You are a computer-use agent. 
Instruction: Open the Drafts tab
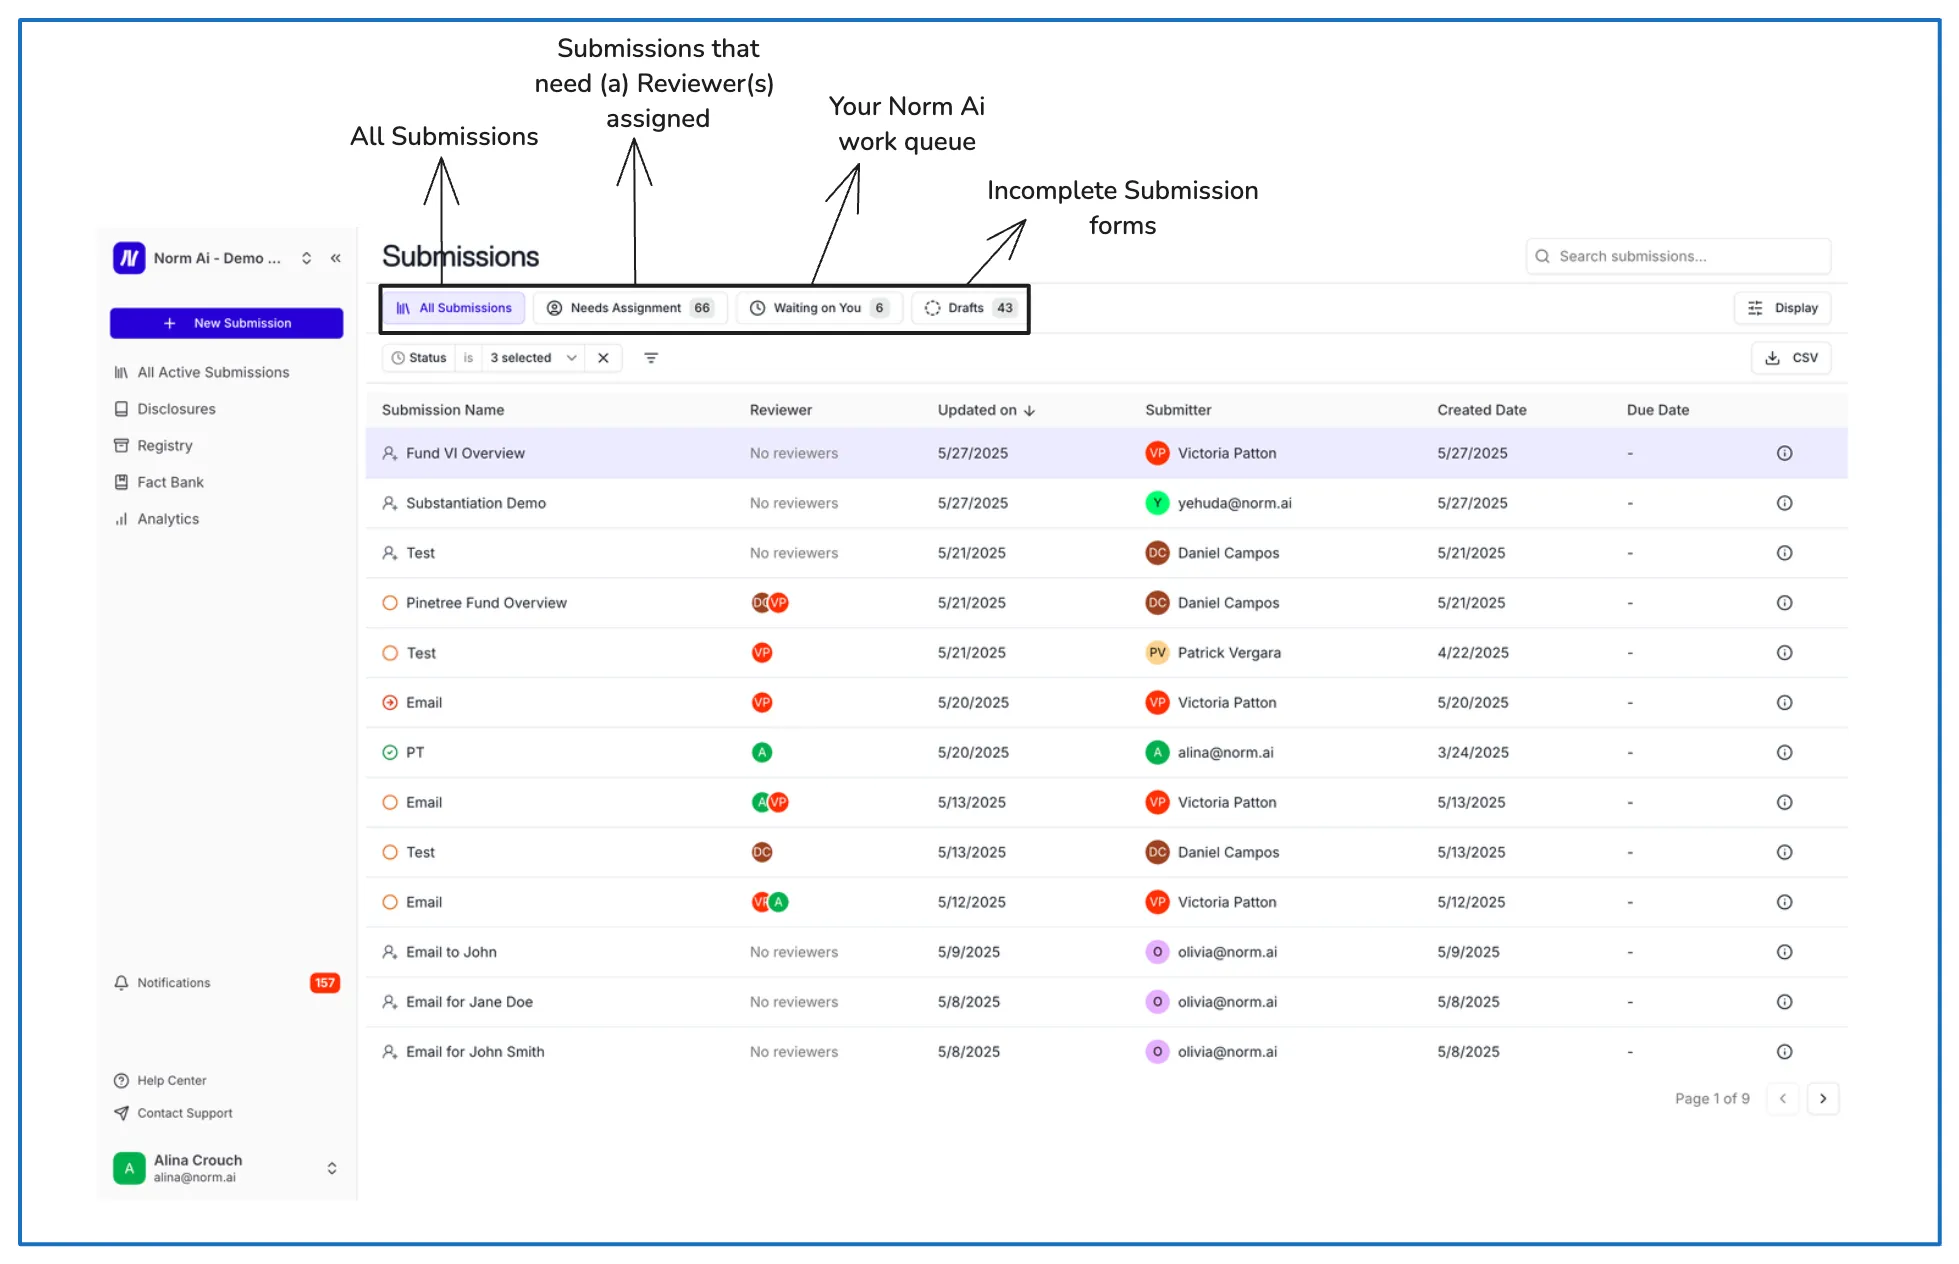[969, 308]
